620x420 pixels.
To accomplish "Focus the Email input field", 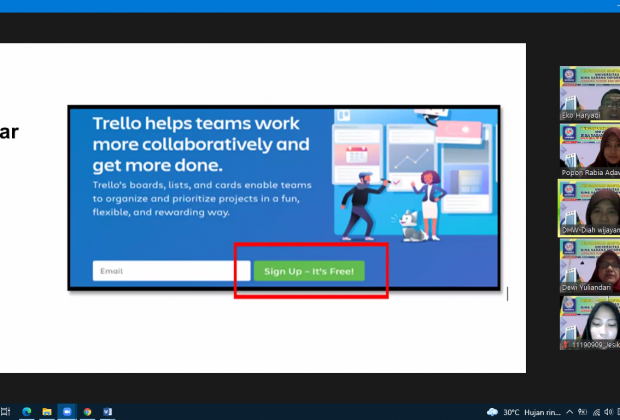I will (x=171, y=271).
